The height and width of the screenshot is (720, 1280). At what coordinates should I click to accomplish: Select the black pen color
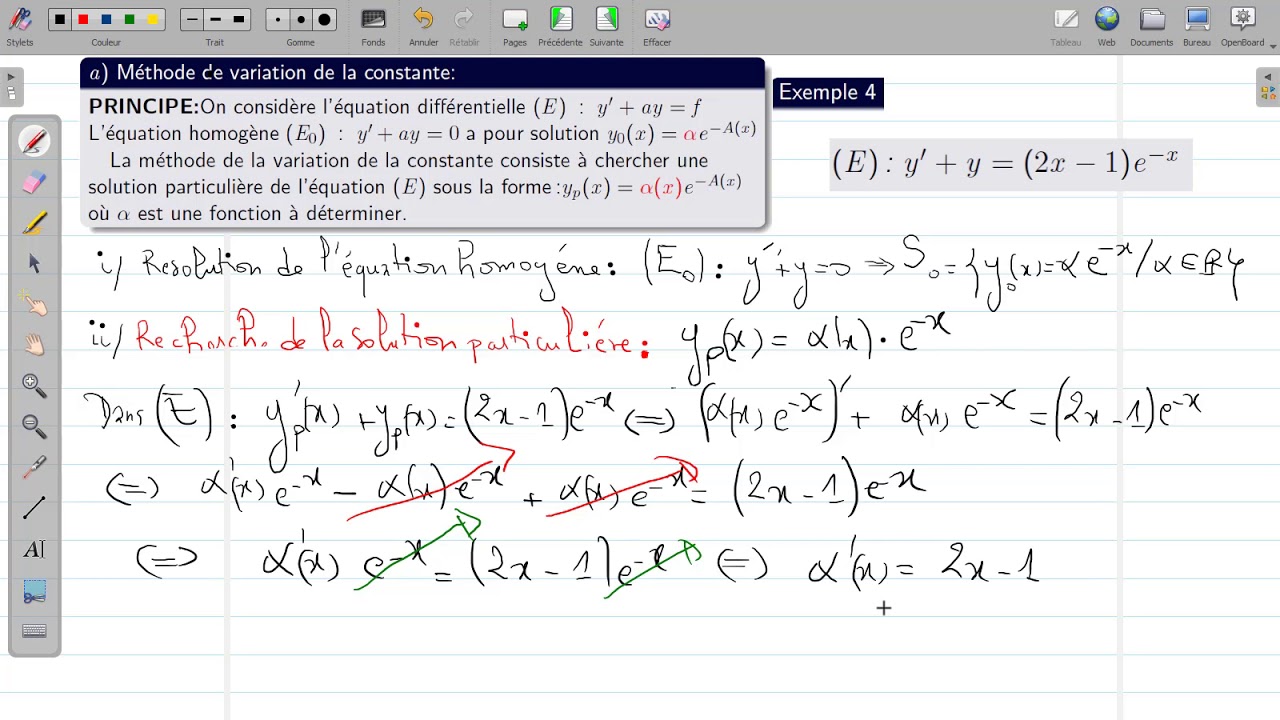click(60, 20)
